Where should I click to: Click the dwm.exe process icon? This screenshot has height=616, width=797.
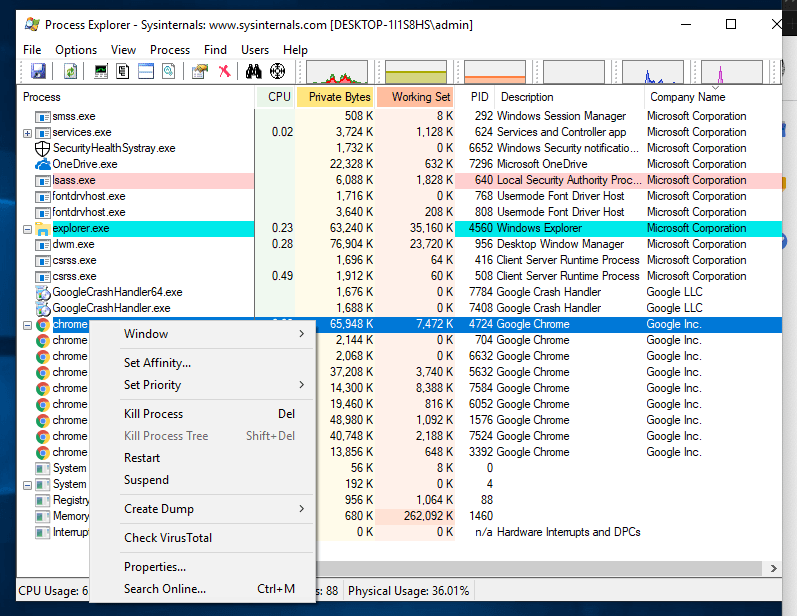(x=43, y=245)
